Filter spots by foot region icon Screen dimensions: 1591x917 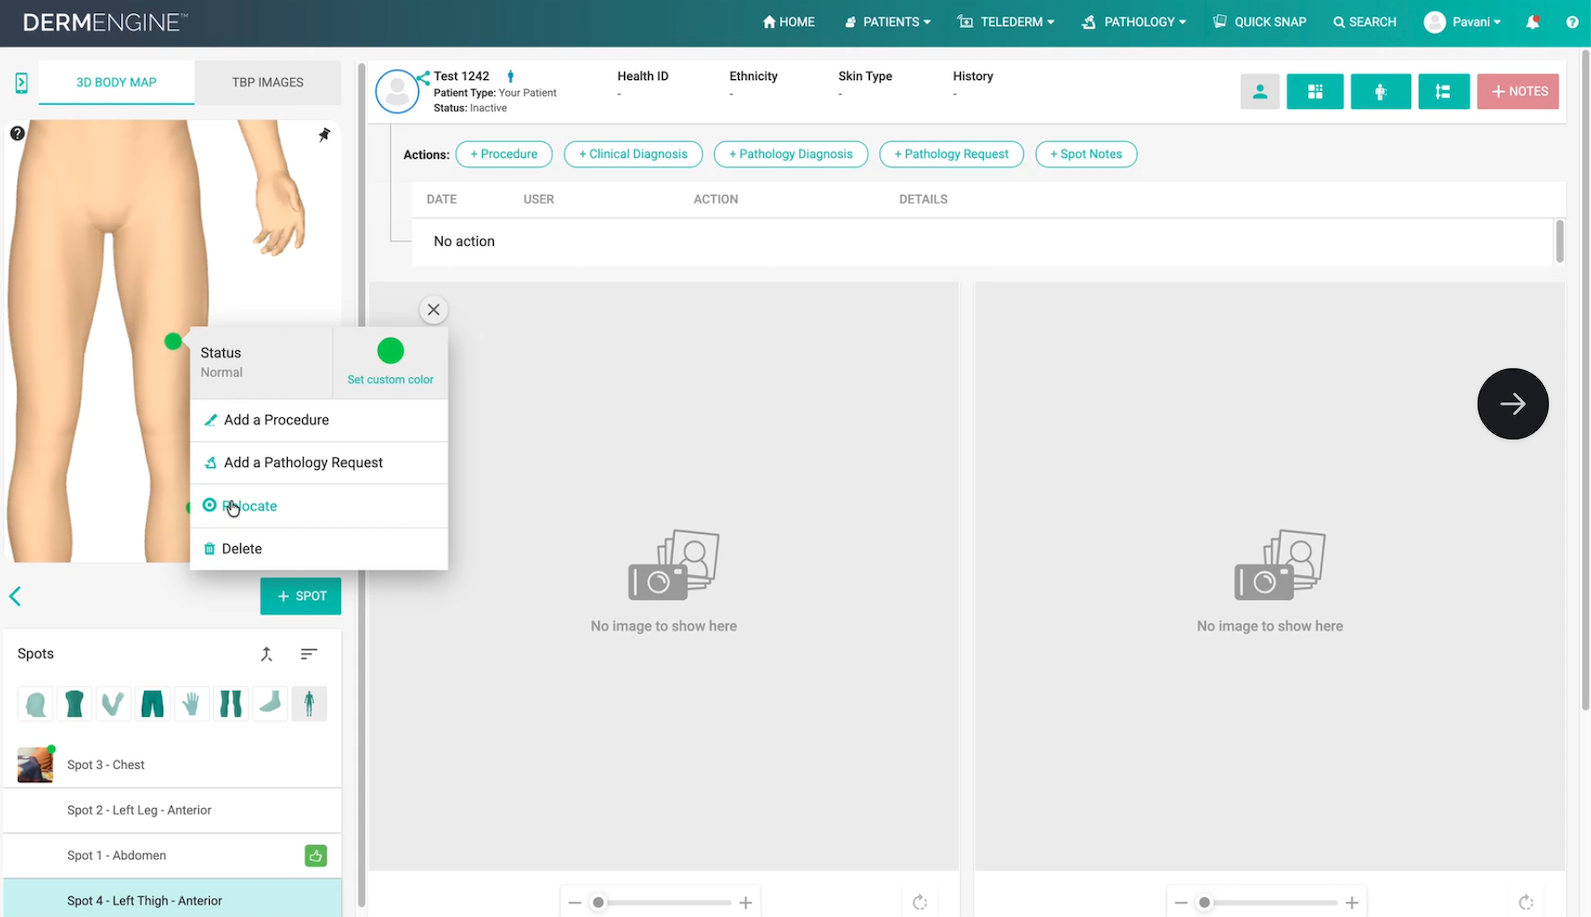pos(270,704)
